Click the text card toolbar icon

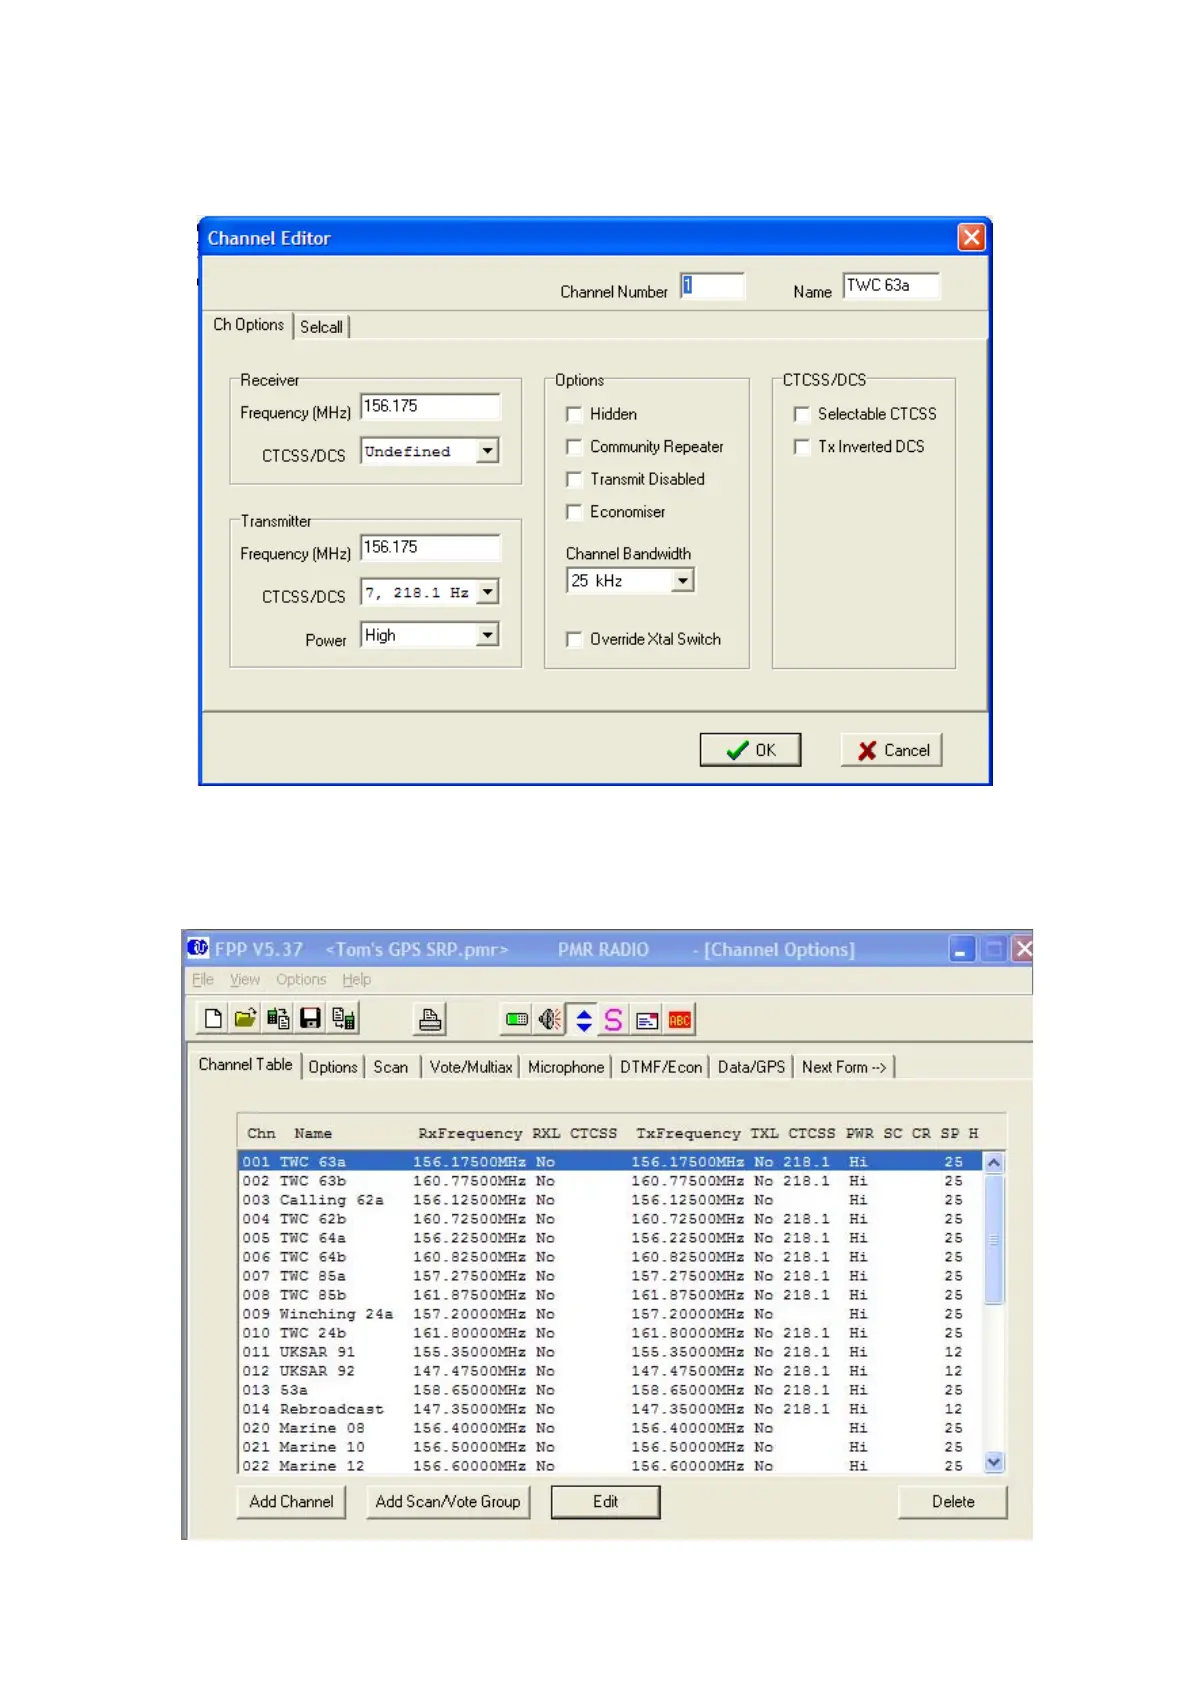[647, 1019]
